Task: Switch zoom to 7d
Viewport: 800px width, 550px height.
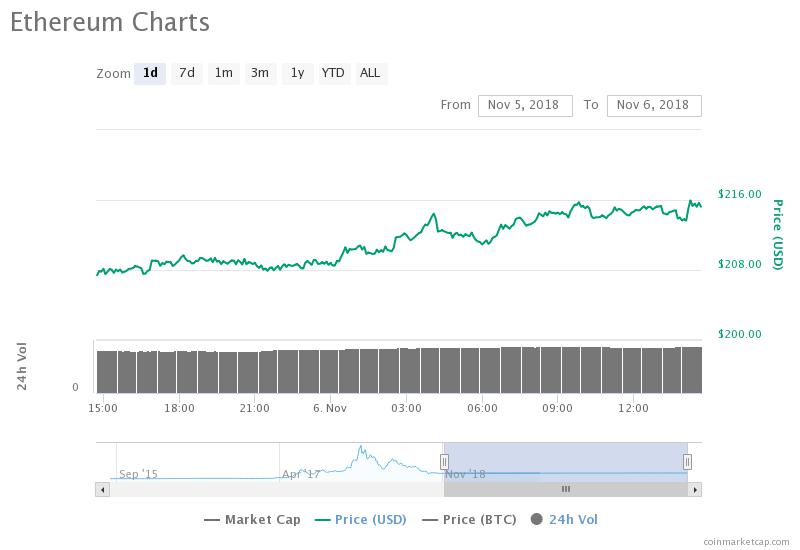Action: pos(187,73)
